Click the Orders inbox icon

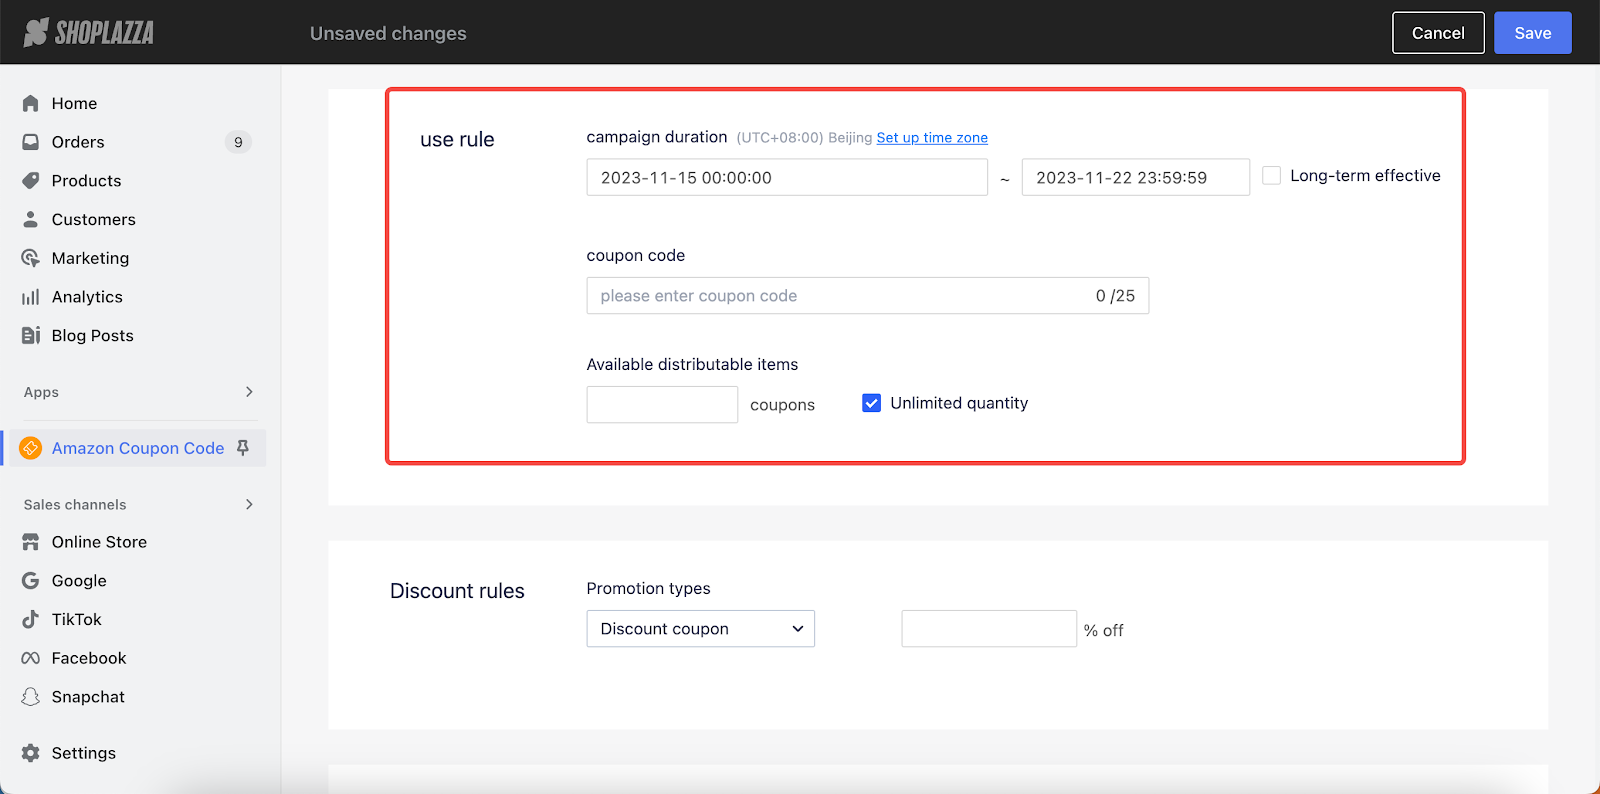click(31, 142)
